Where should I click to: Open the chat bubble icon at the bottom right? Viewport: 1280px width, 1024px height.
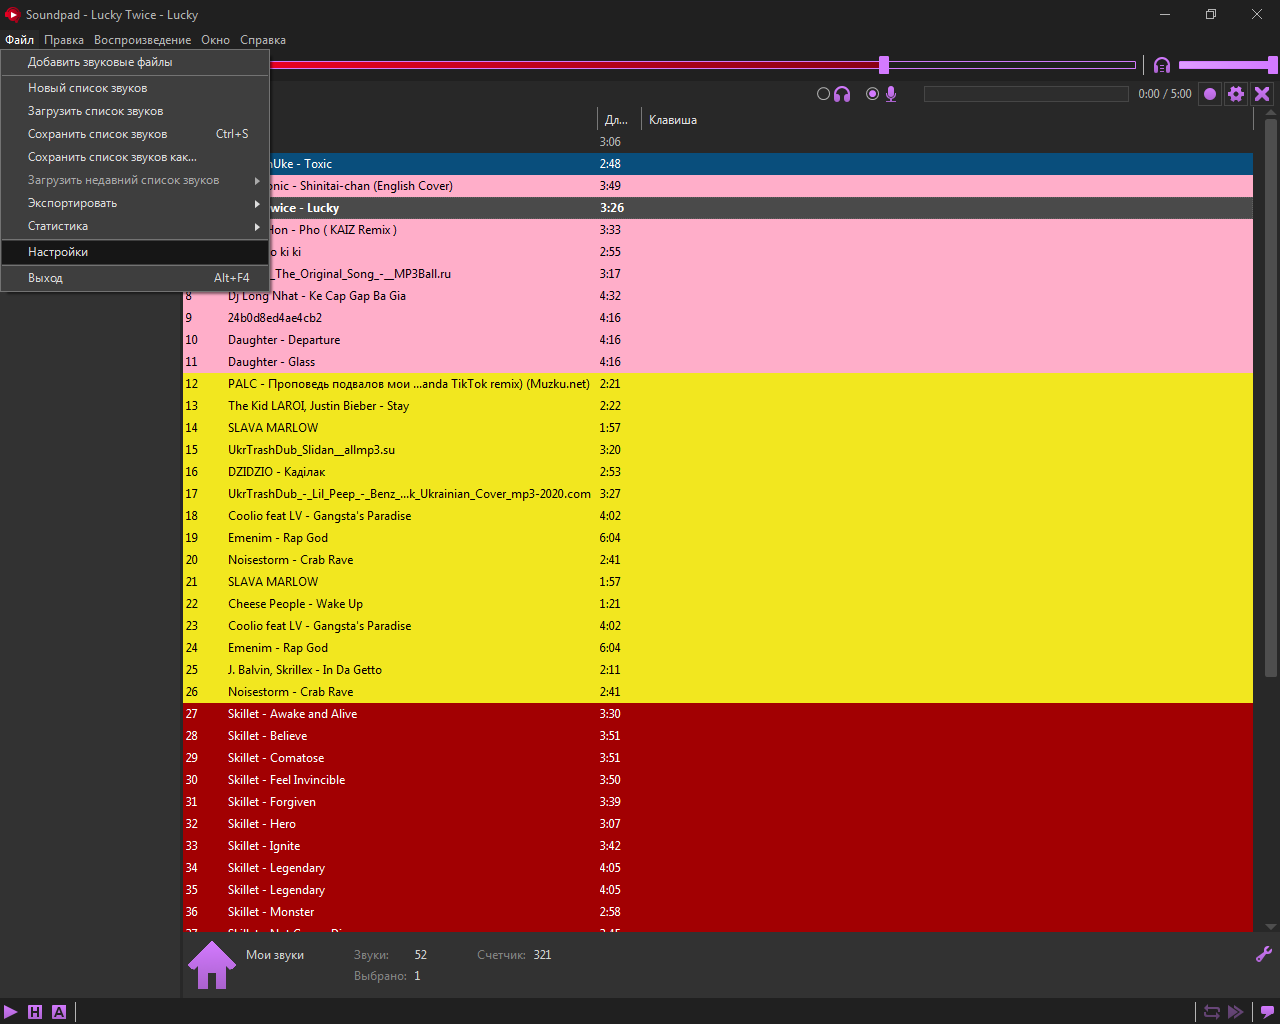pos(1267,1012)
